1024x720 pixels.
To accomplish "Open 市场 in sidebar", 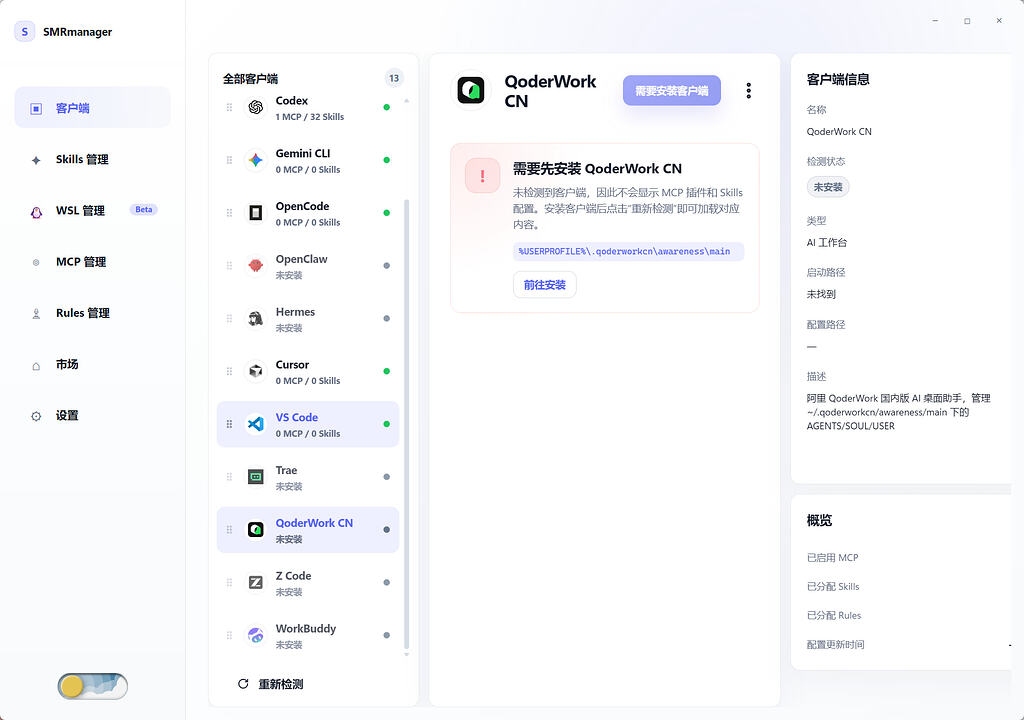I will tap(93, 365).
